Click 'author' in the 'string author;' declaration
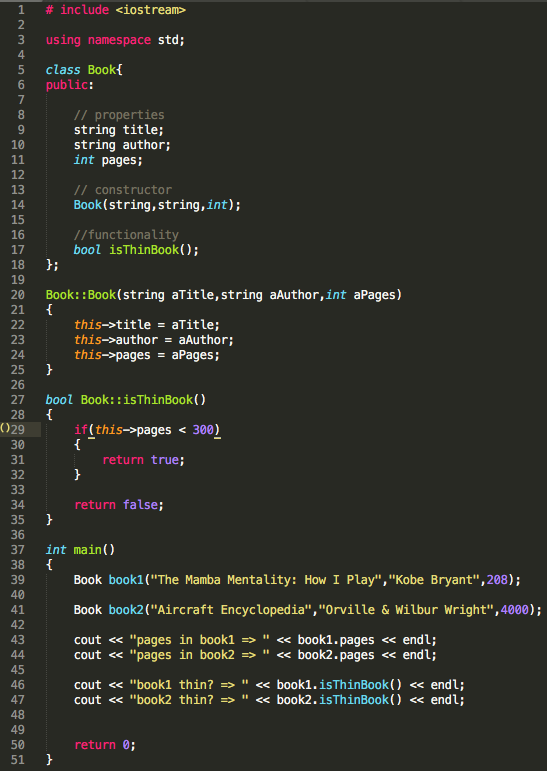This screenshot has height=771, width=547. click(x=143, y=145)
